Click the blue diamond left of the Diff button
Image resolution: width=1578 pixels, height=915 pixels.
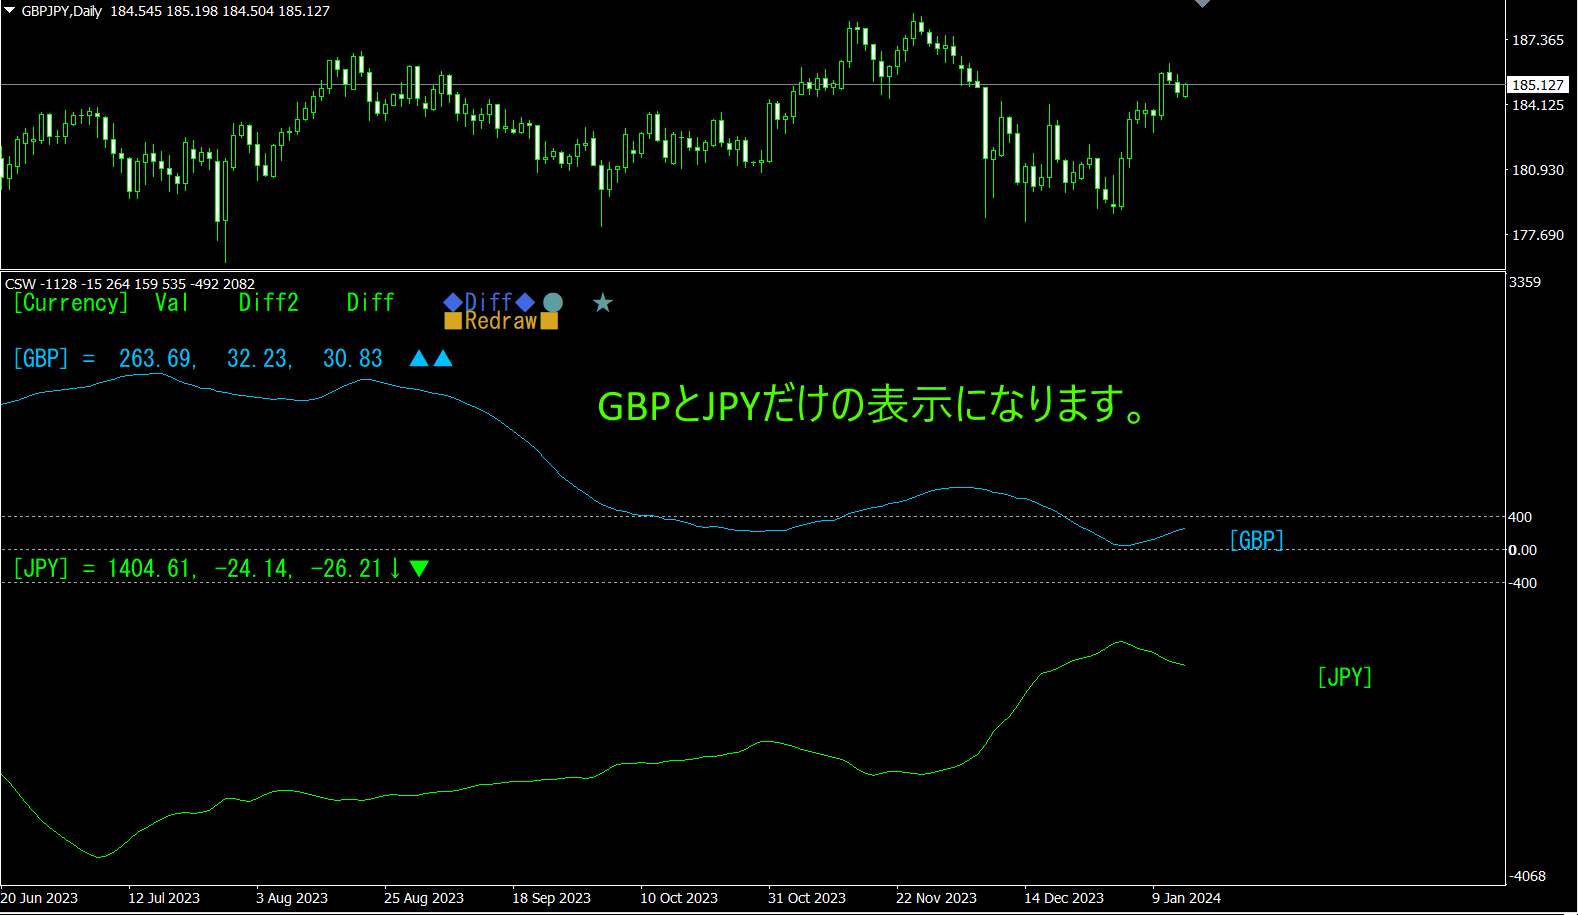tap(453, 302)
